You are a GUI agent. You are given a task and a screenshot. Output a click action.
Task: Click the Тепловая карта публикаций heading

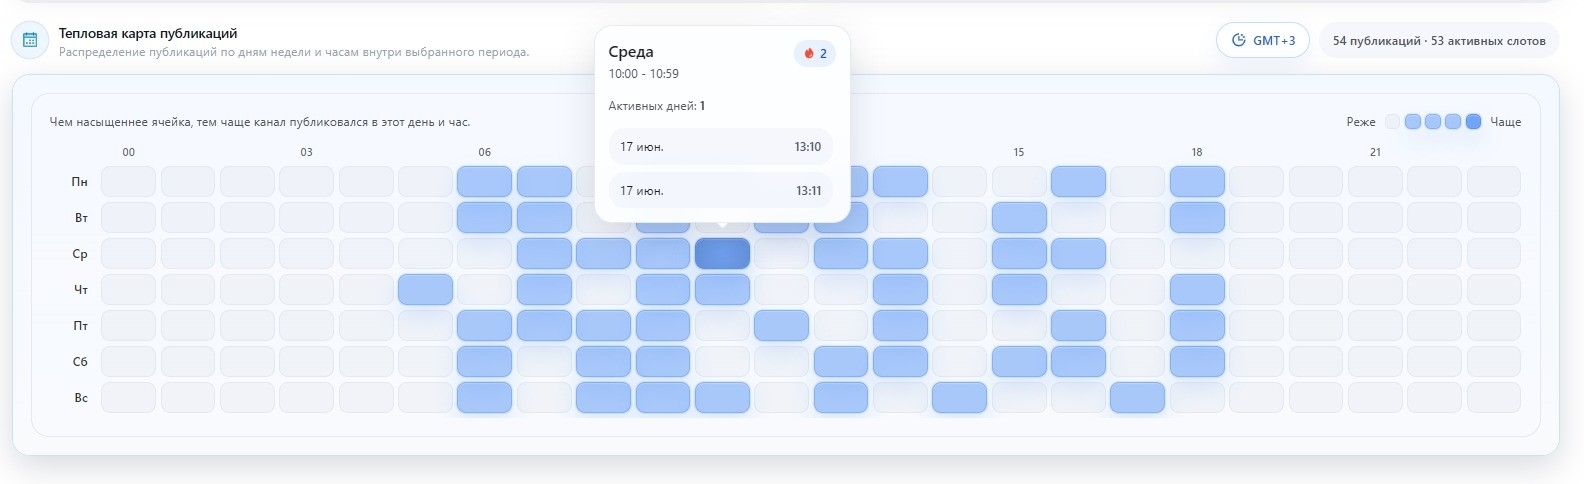pyautogui.click(x=148, y=33)
